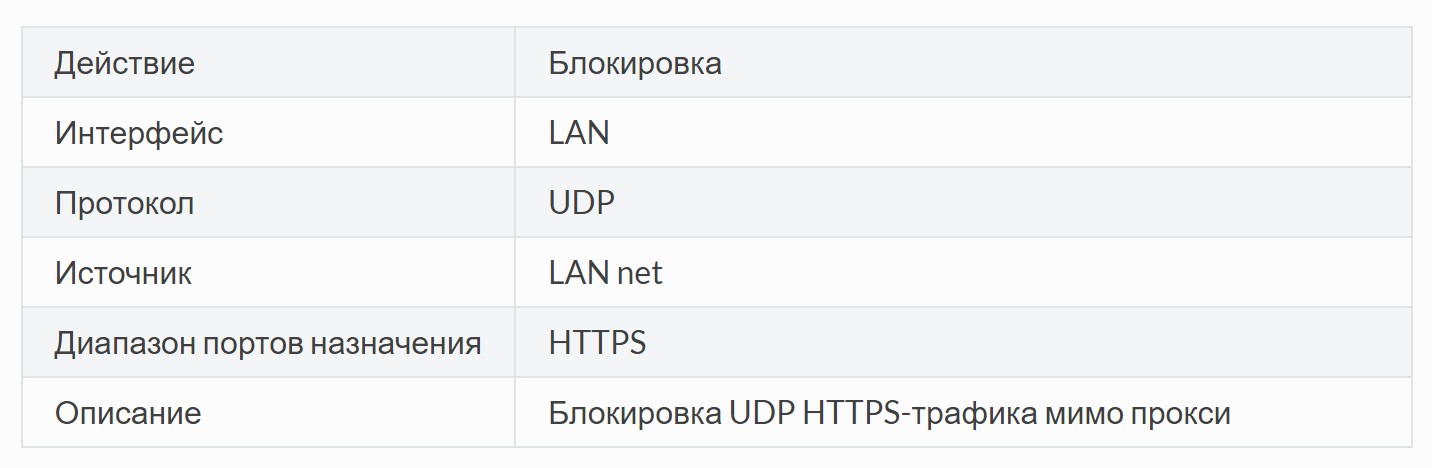Select the "LAN net" source value

pos(606,273)
